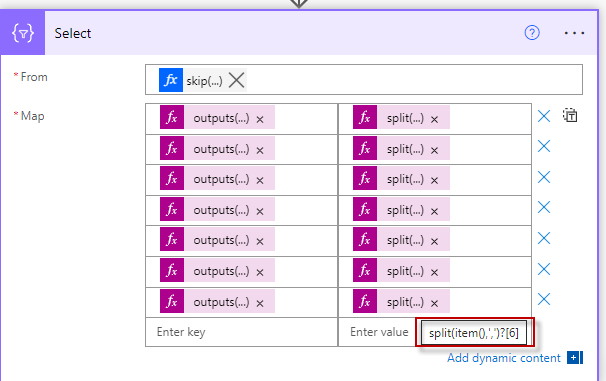Click the Select action filter icon
Screen dimensions: 606x381
[x=23, y=33]
